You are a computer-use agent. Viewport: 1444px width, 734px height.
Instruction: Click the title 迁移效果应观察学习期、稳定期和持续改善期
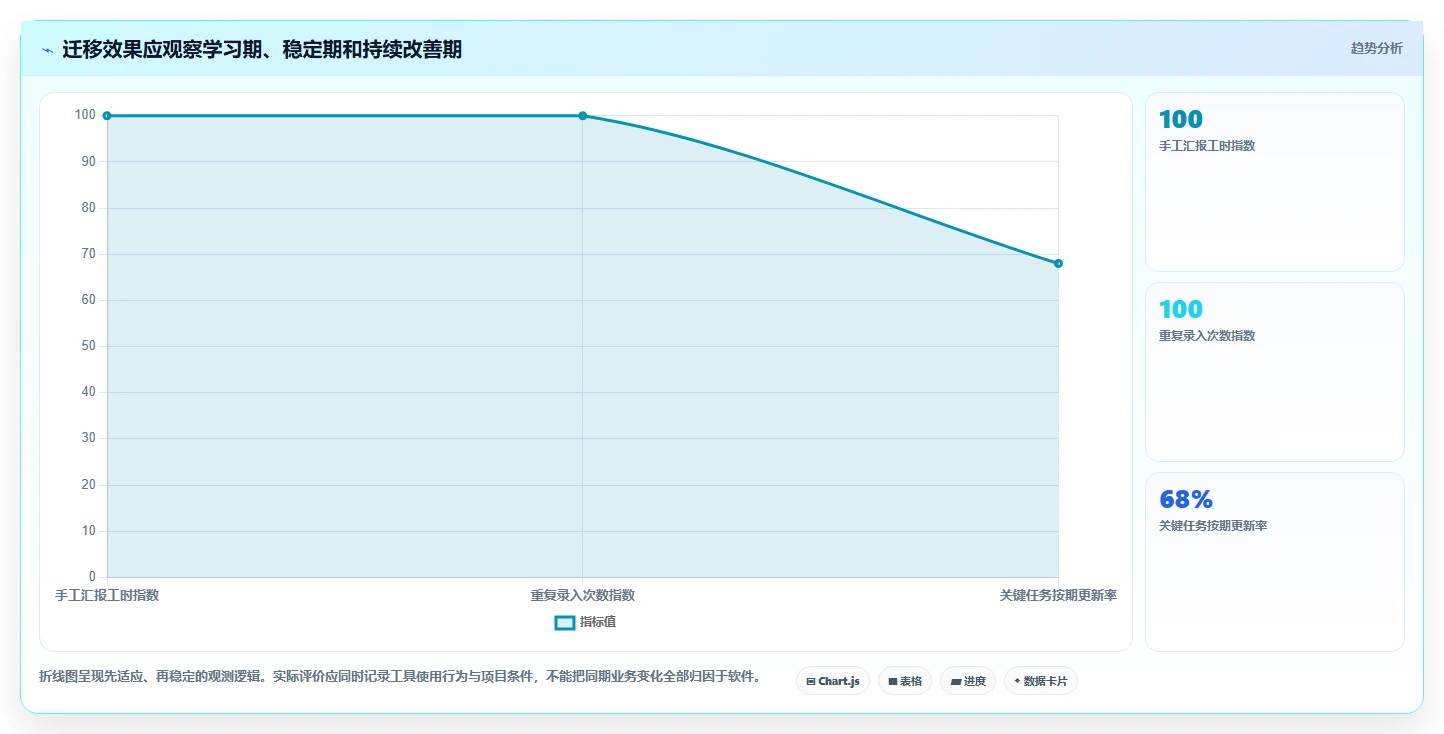(262, 50)
